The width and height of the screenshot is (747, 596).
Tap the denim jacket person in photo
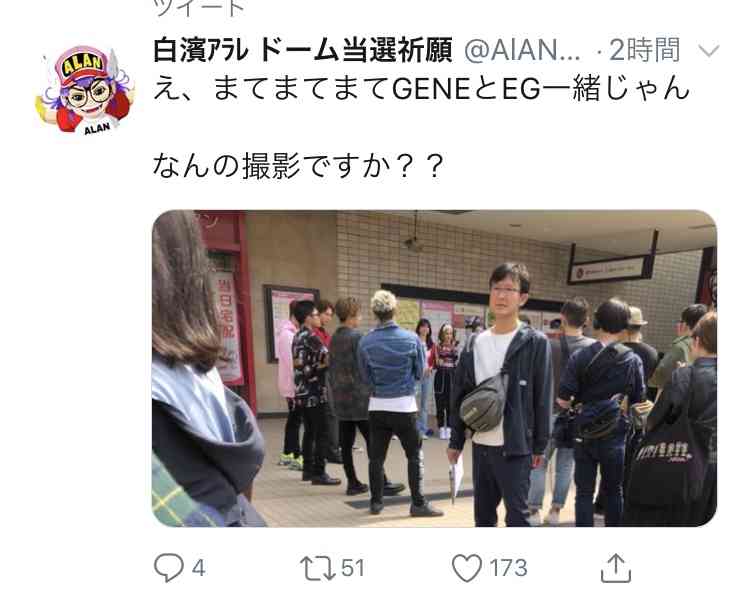click(394, 403)
